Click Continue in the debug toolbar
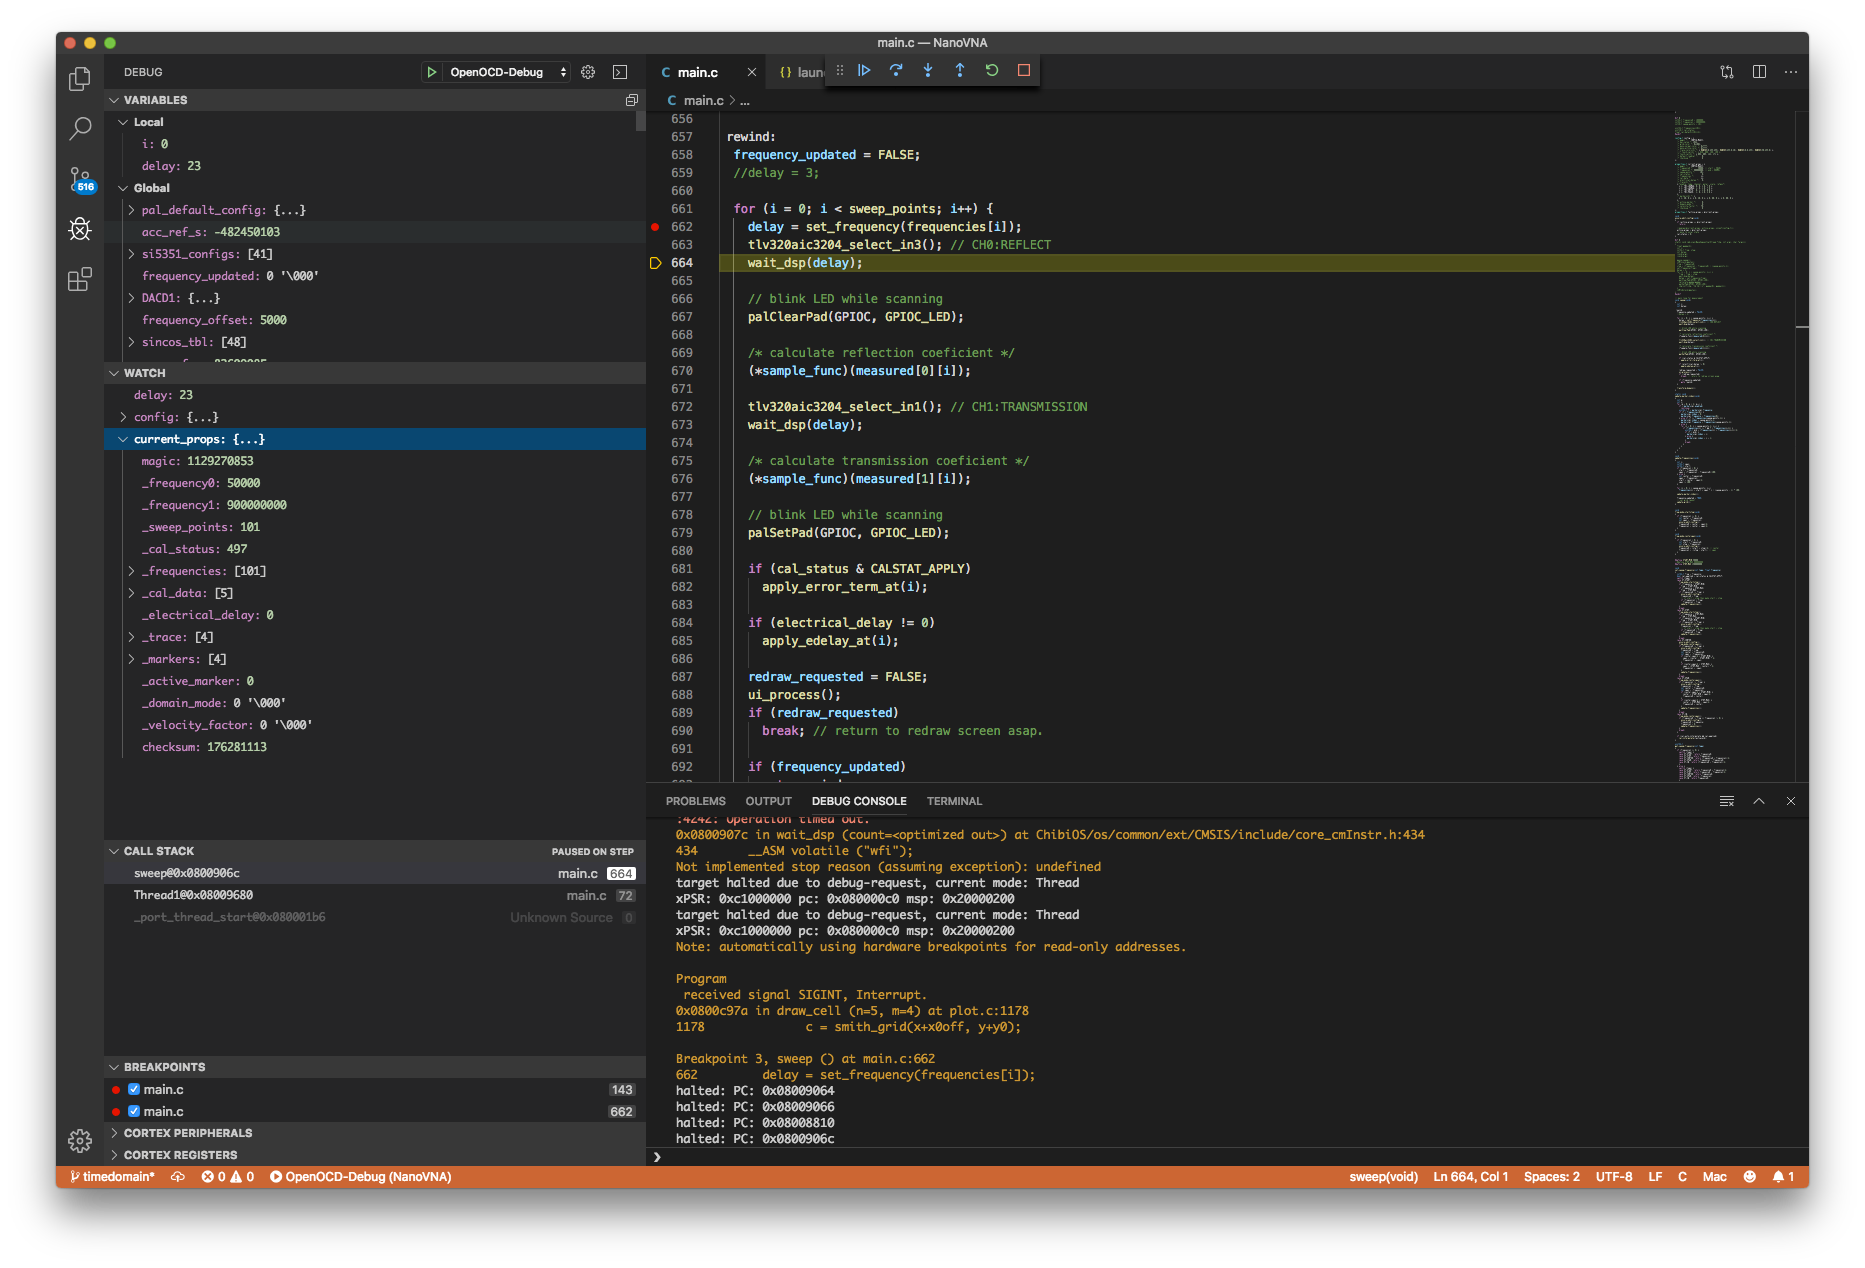 pos(864,70)
